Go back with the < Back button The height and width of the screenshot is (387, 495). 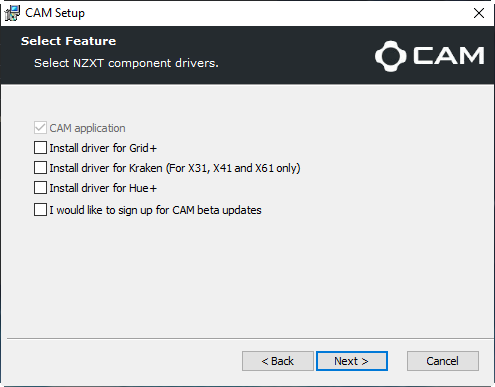click(278, 361)
